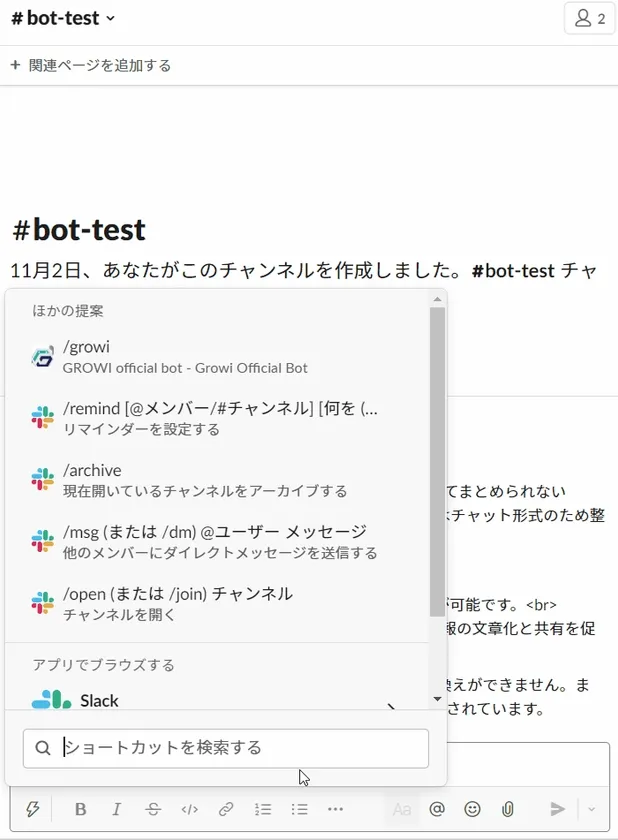The image size is (618, 840).
Task: Start an ordered numbered list
Action: tap(263, 809)
